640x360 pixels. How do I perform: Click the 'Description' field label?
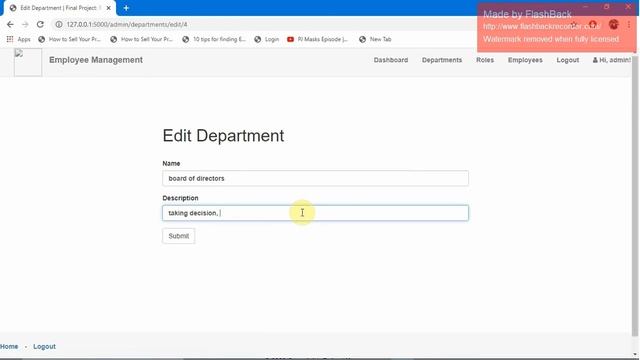180,198
